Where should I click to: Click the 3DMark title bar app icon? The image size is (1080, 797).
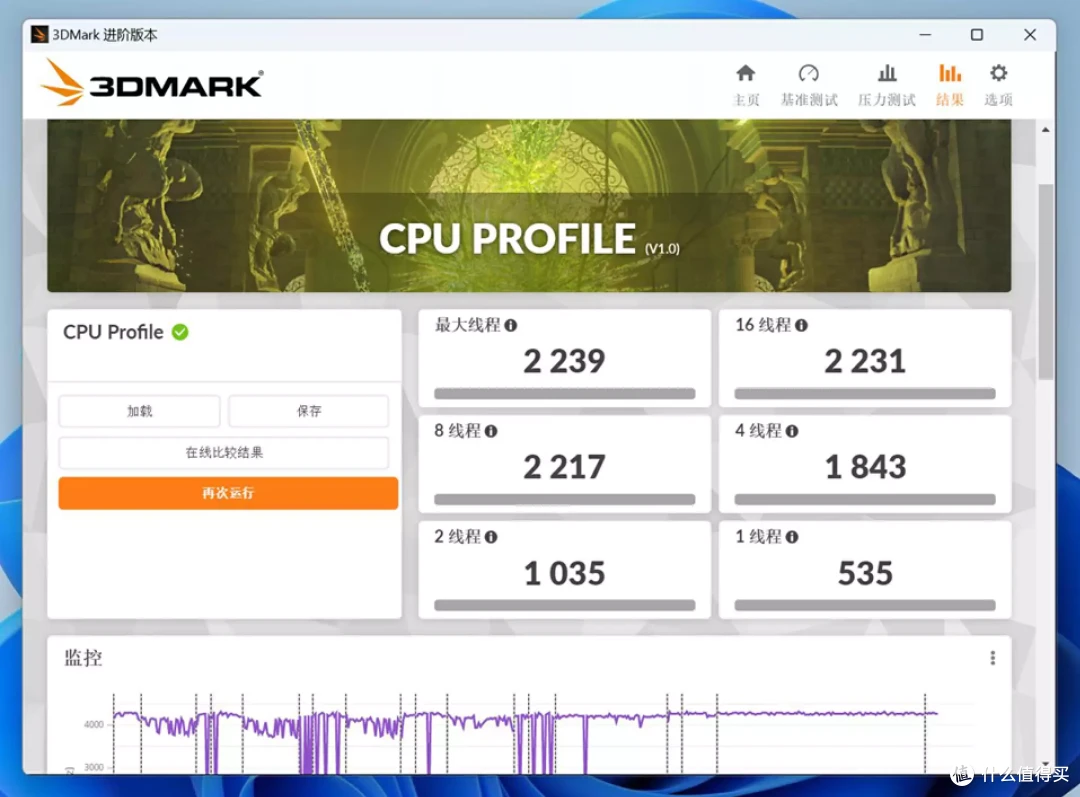tap(39, 34)
